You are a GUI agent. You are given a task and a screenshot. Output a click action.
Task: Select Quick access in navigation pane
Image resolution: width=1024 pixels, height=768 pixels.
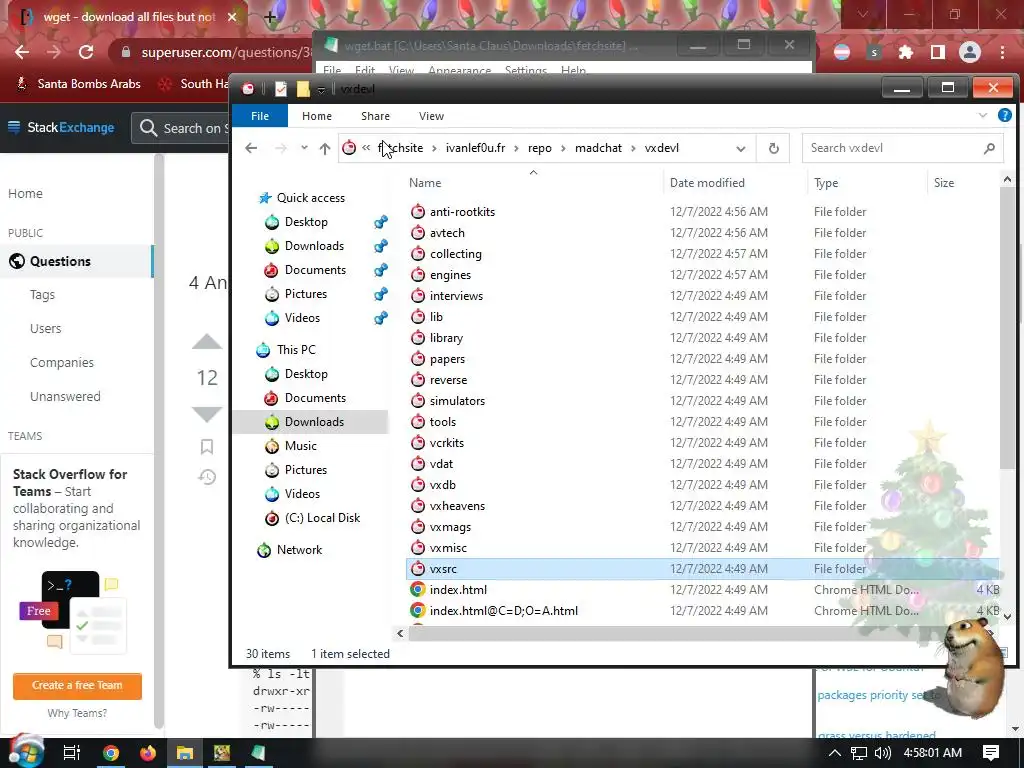310,198
